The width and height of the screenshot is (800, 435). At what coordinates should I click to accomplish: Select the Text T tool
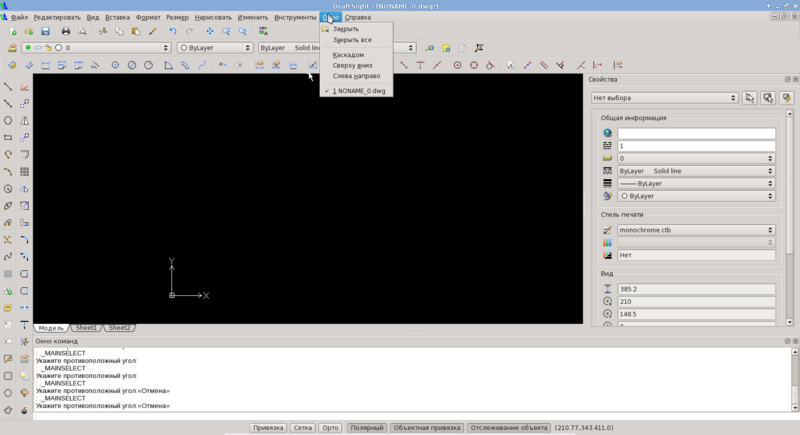(24, 325)
